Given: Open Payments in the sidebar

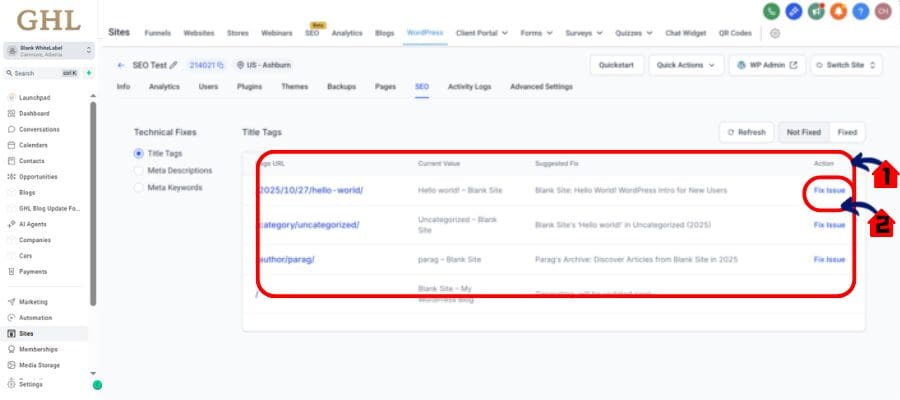Looking at the screenshot, I should 33,271.
